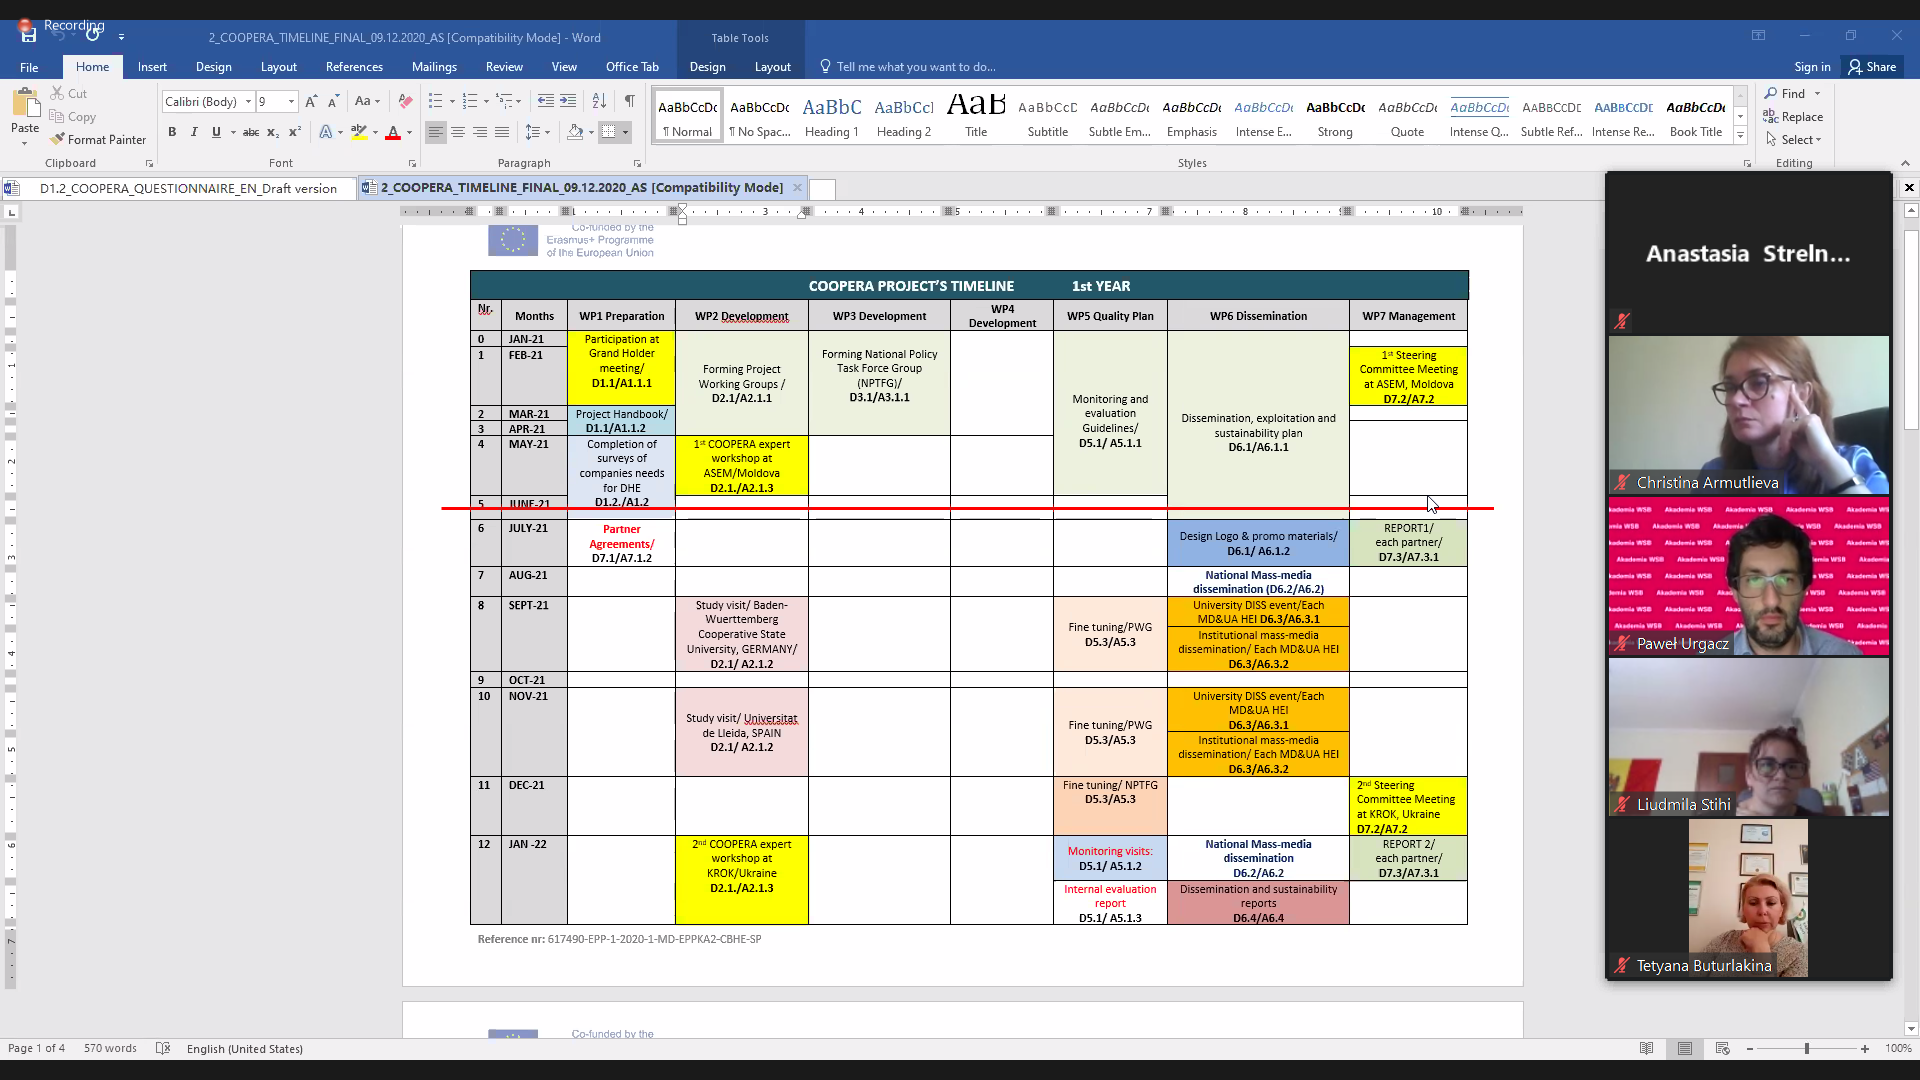Click the Clear All Formatting eraser icon
1920x1080 pixels.
pyautogui.click(x=405, y=101)
